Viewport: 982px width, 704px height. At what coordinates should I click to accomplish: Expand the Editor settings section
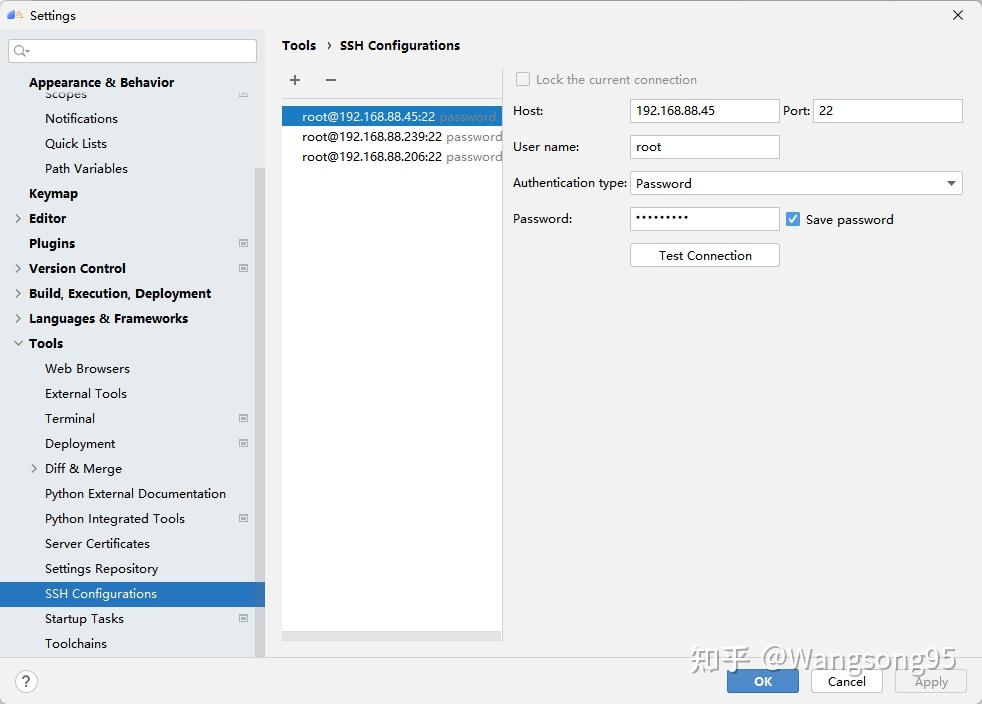tap(18, 218)
